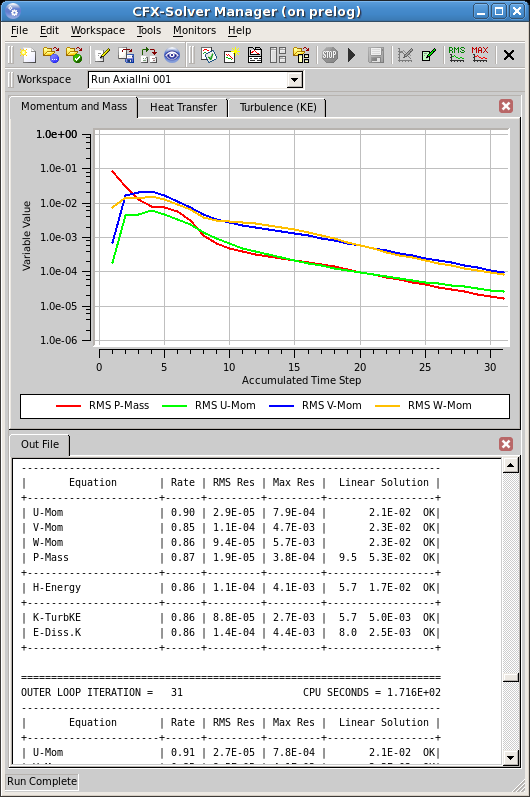Click the Define Run new-file icon
This screenshot has width=530, height=797.
[x=28, y=54]
